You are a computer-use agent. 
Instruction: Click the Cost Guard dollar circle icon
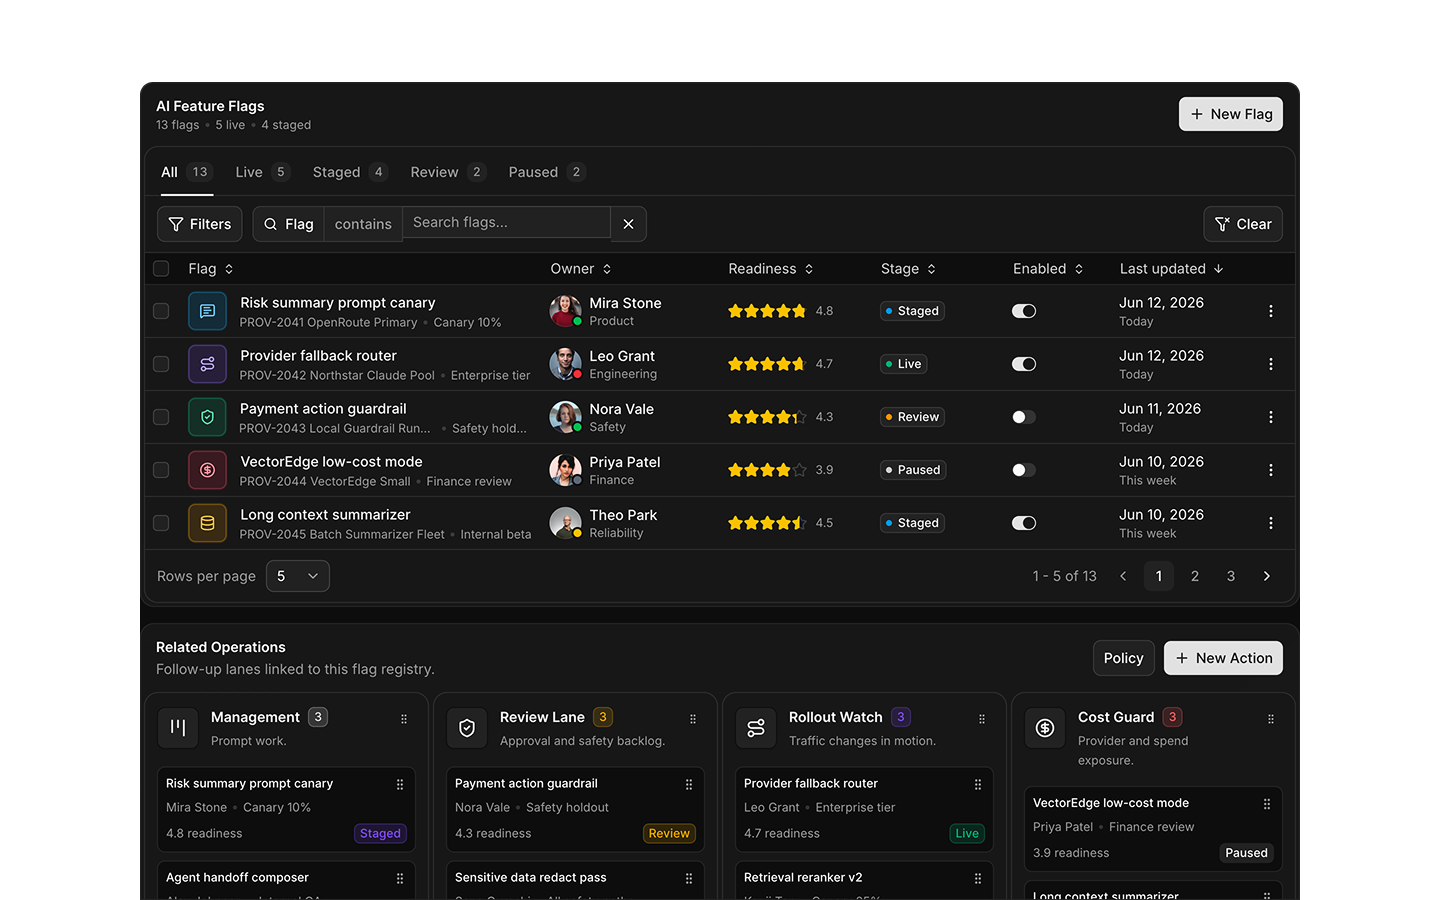point(1045,728)
